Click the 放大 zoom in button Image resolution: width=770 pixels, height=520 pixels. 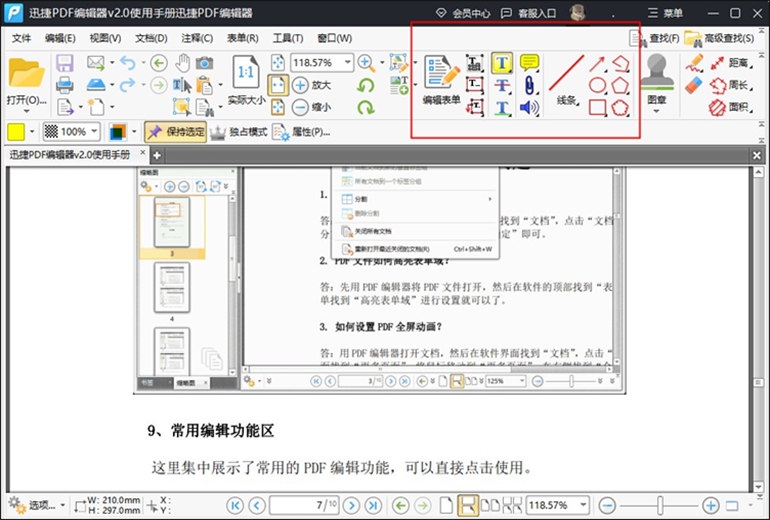312,85
